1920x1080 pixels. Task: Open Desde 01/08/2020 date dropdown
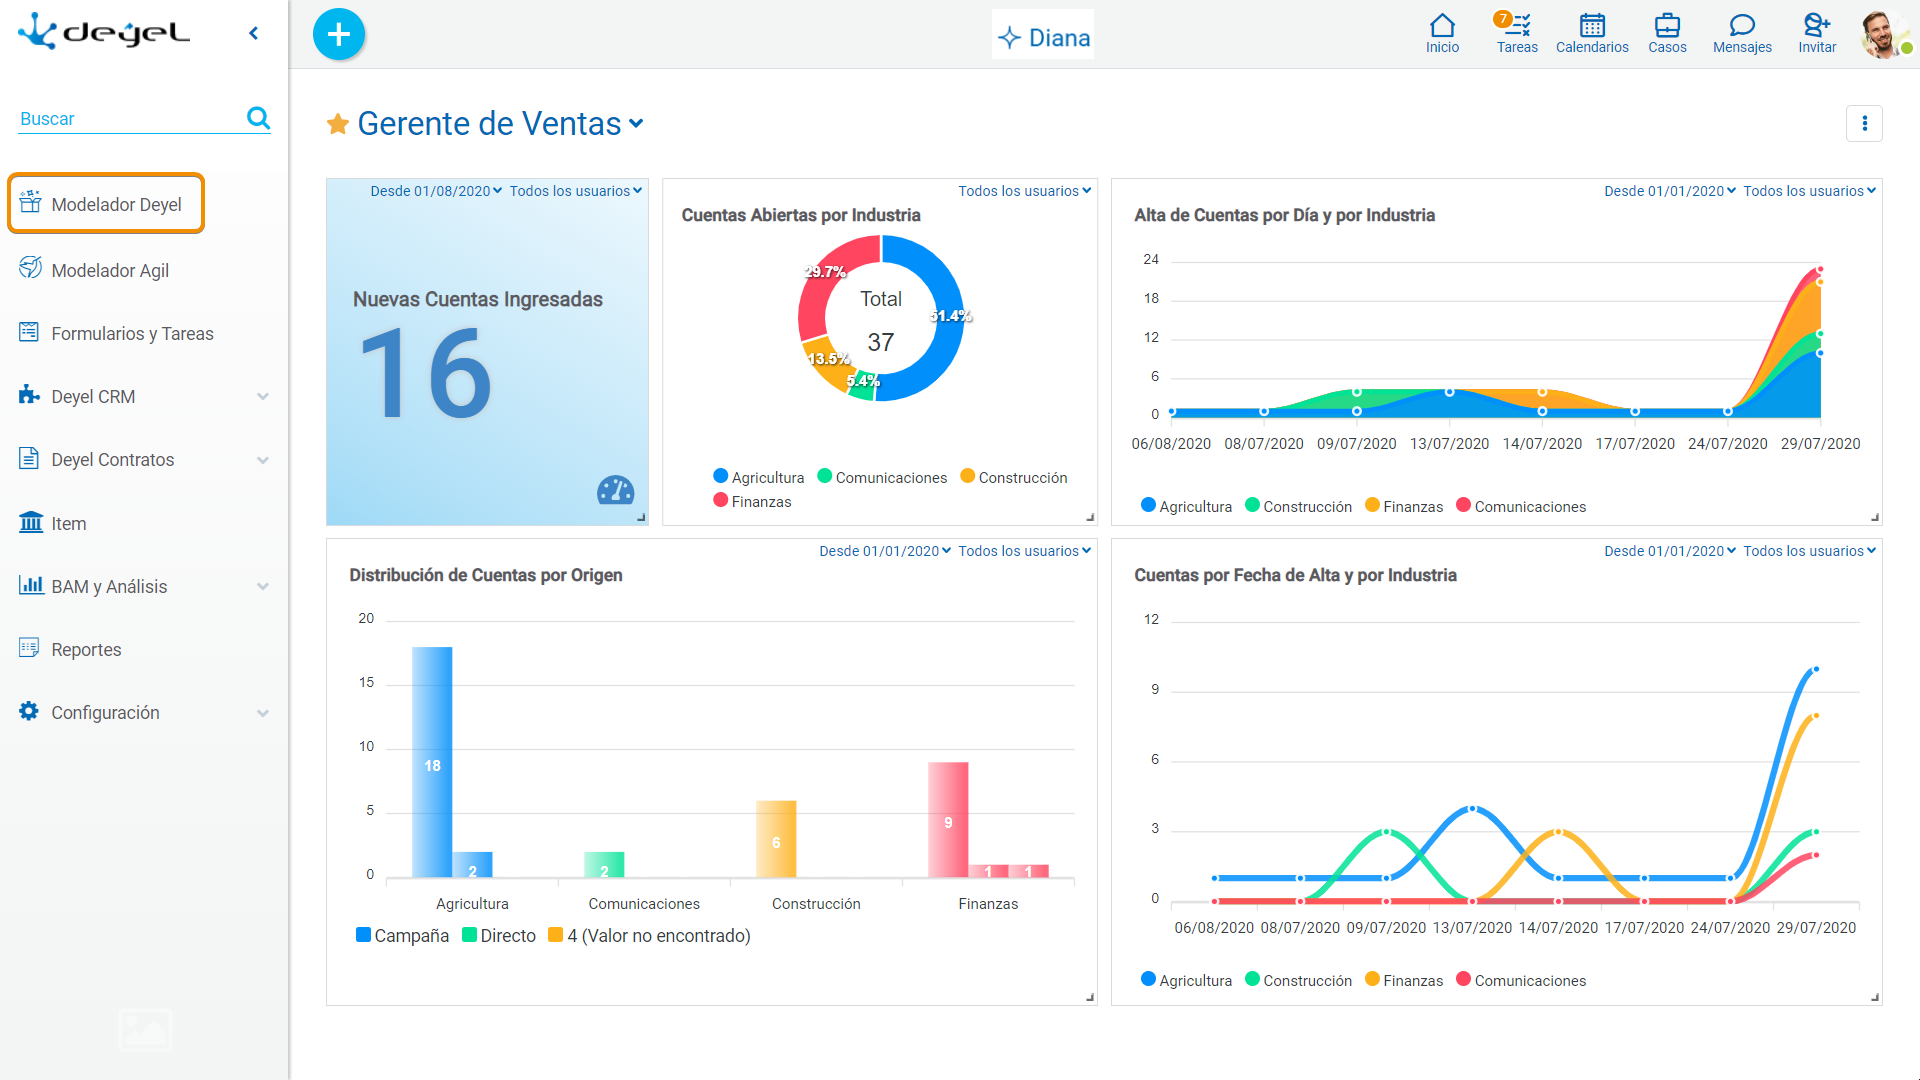[x=436, y=190]
